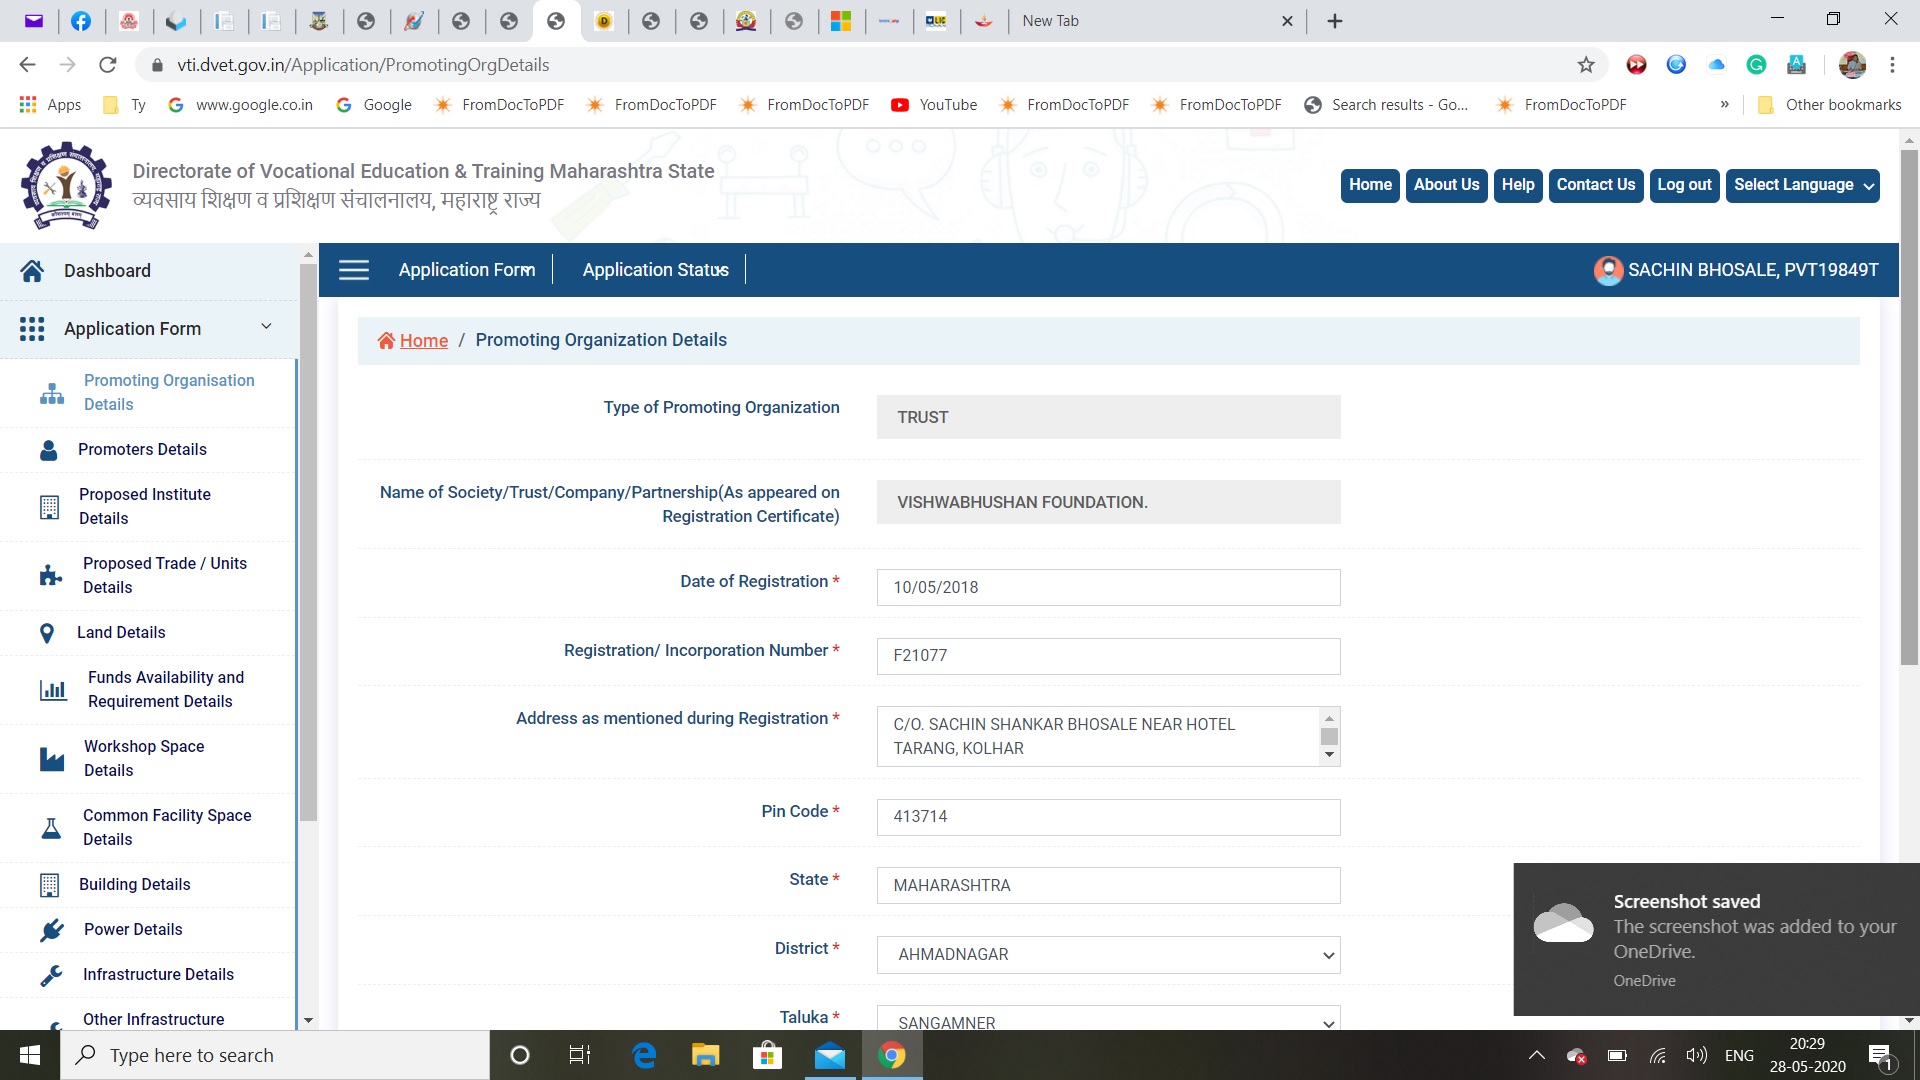Click the Promoters Details person icon
1920x1080 pixels.
(49, 450)
